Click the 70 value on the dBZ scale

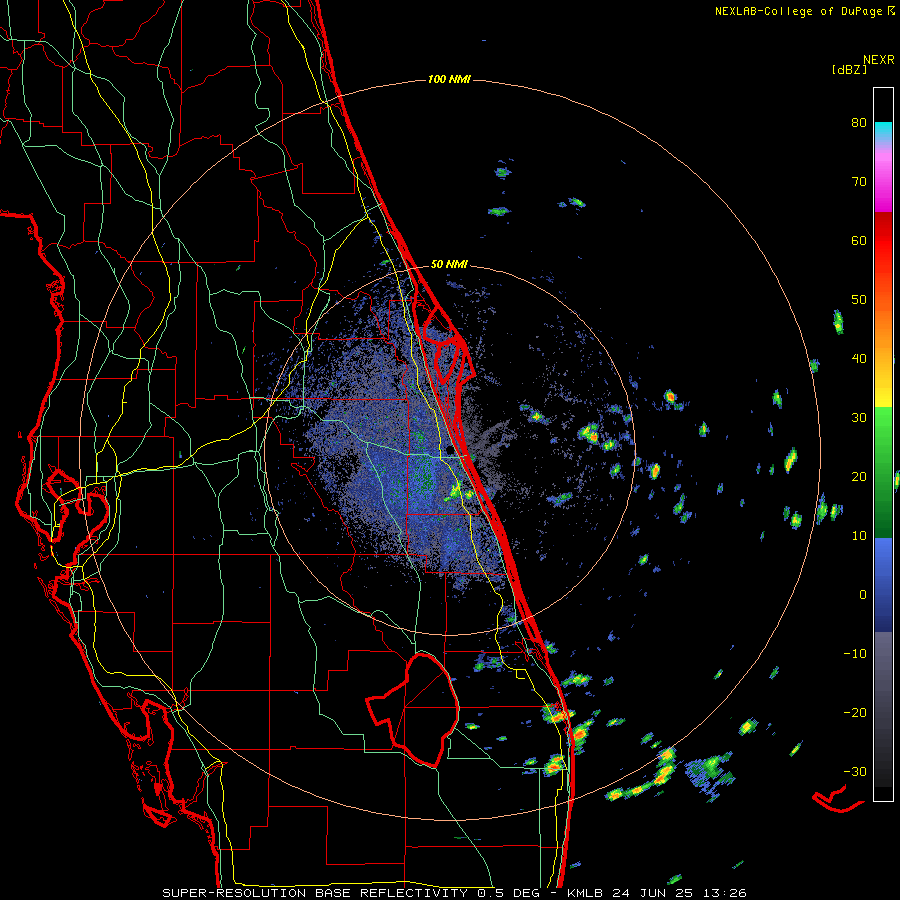click(859, 181)
